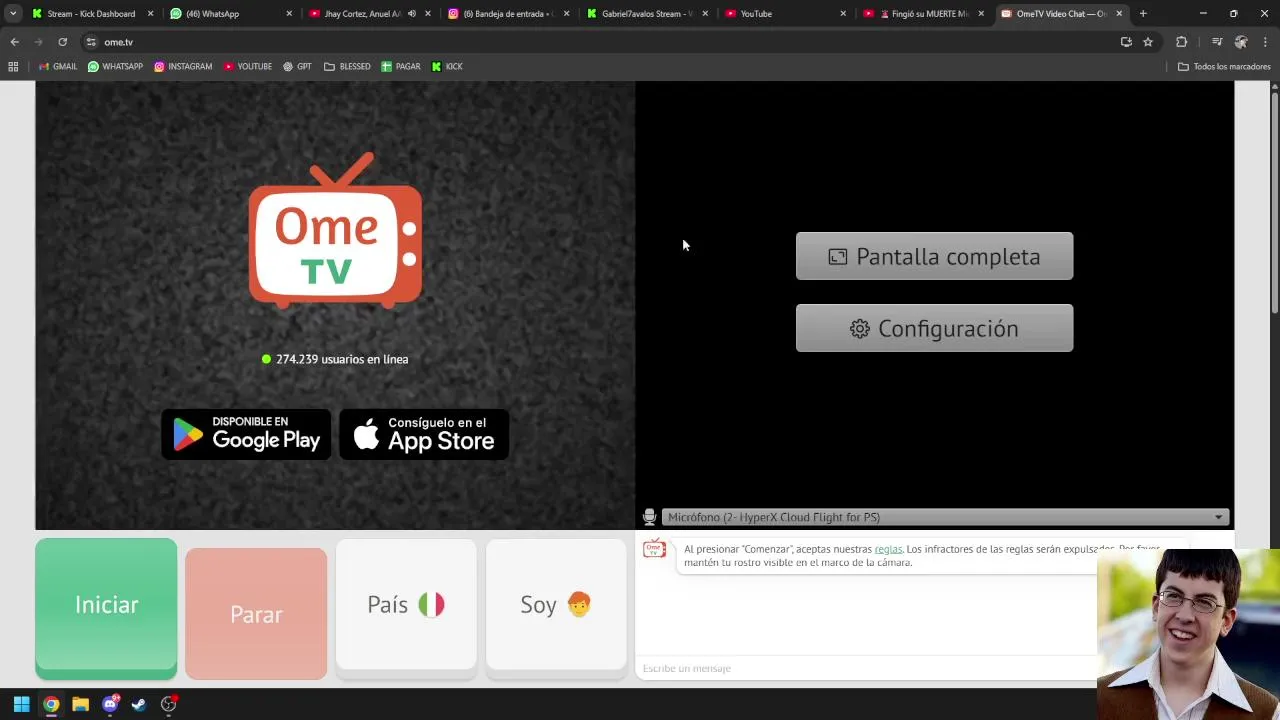This screenshot has width=1280, height=720.
Task: Click the site info icon left of ome.tv
Action: (91, 42)
